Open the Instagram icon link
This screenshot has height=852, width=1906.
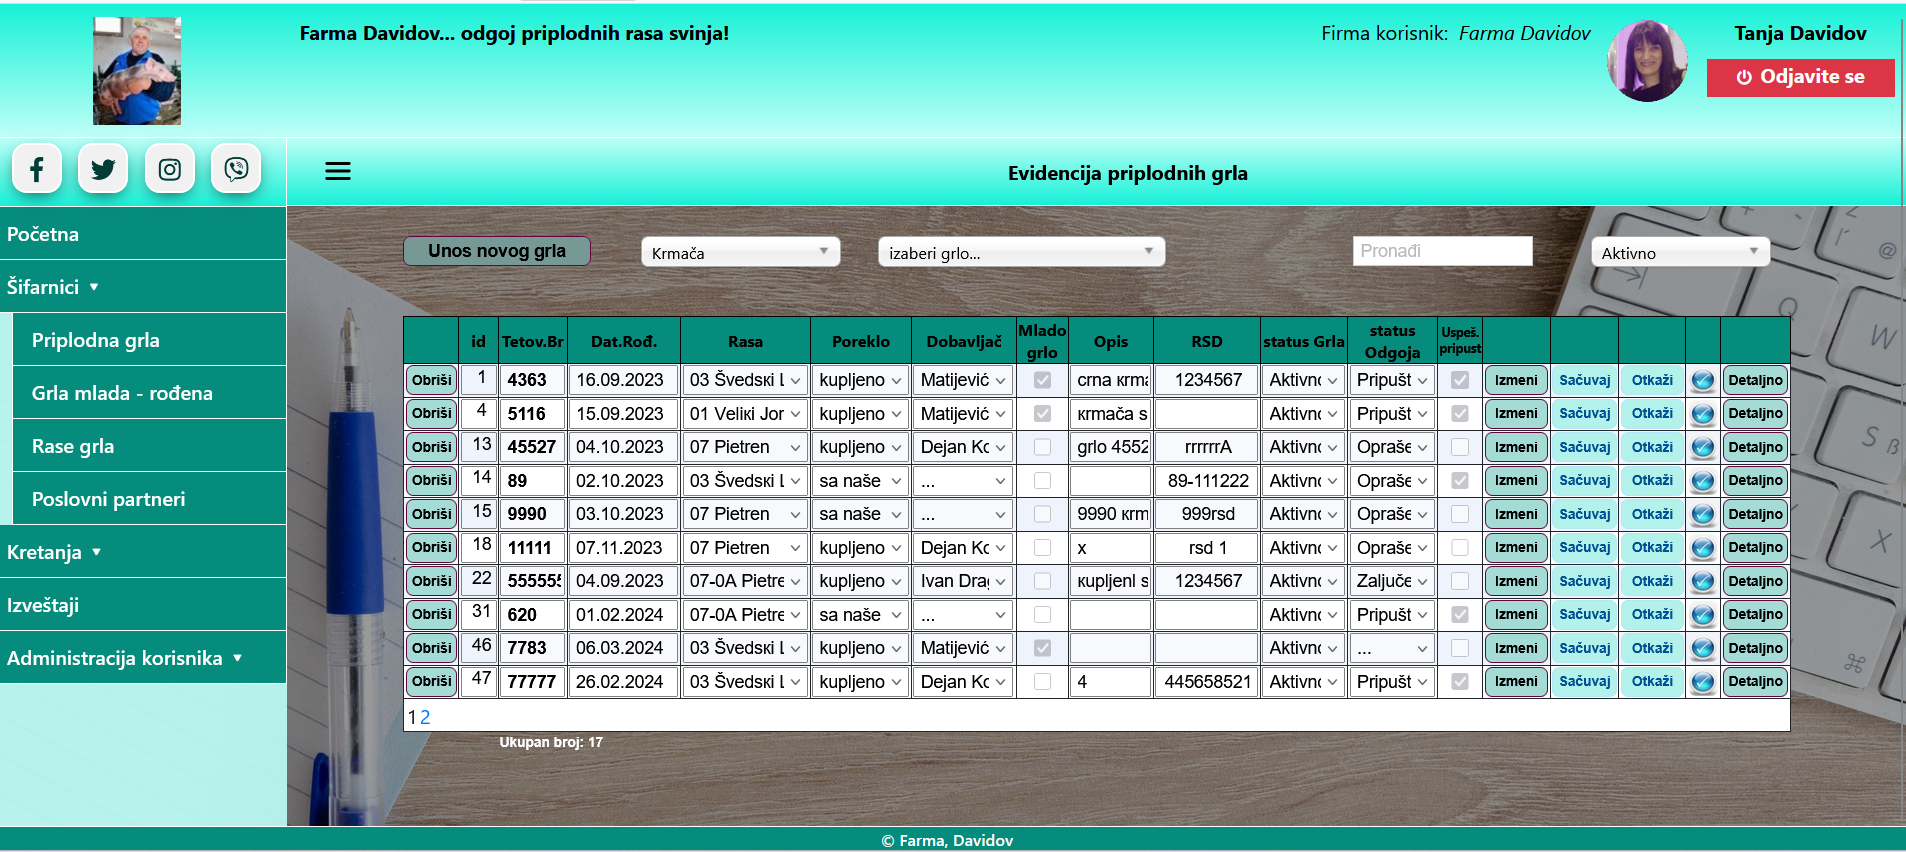tap(170, 169)
